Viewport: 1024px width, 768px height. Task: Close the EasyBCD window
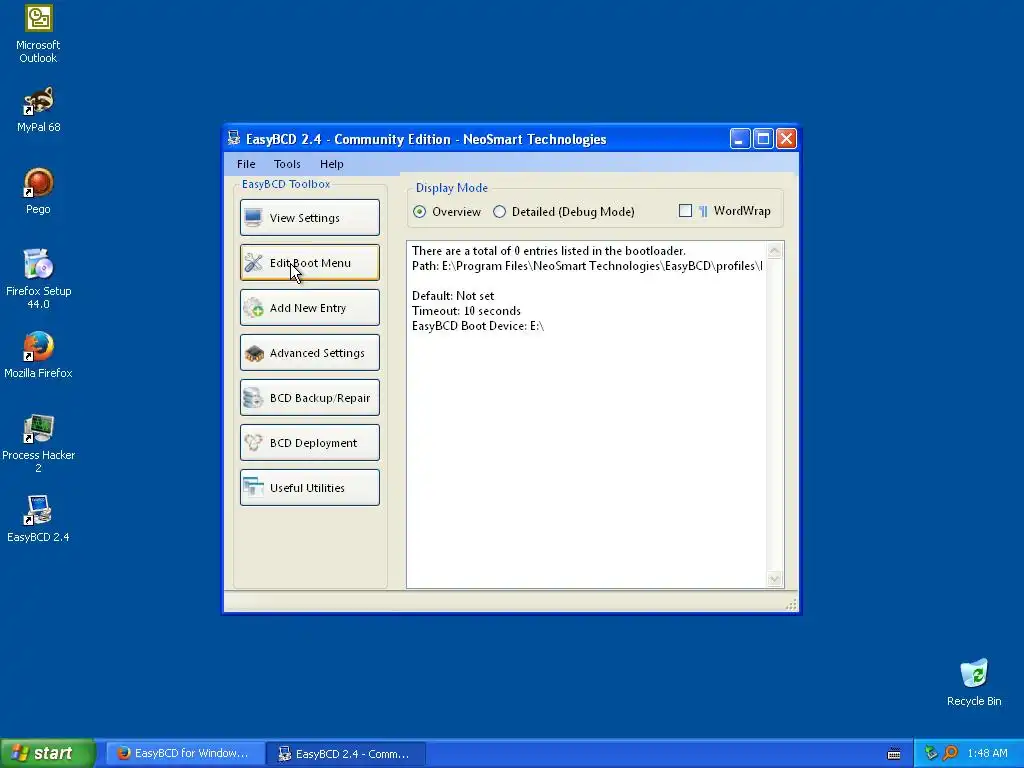(786, 138)
